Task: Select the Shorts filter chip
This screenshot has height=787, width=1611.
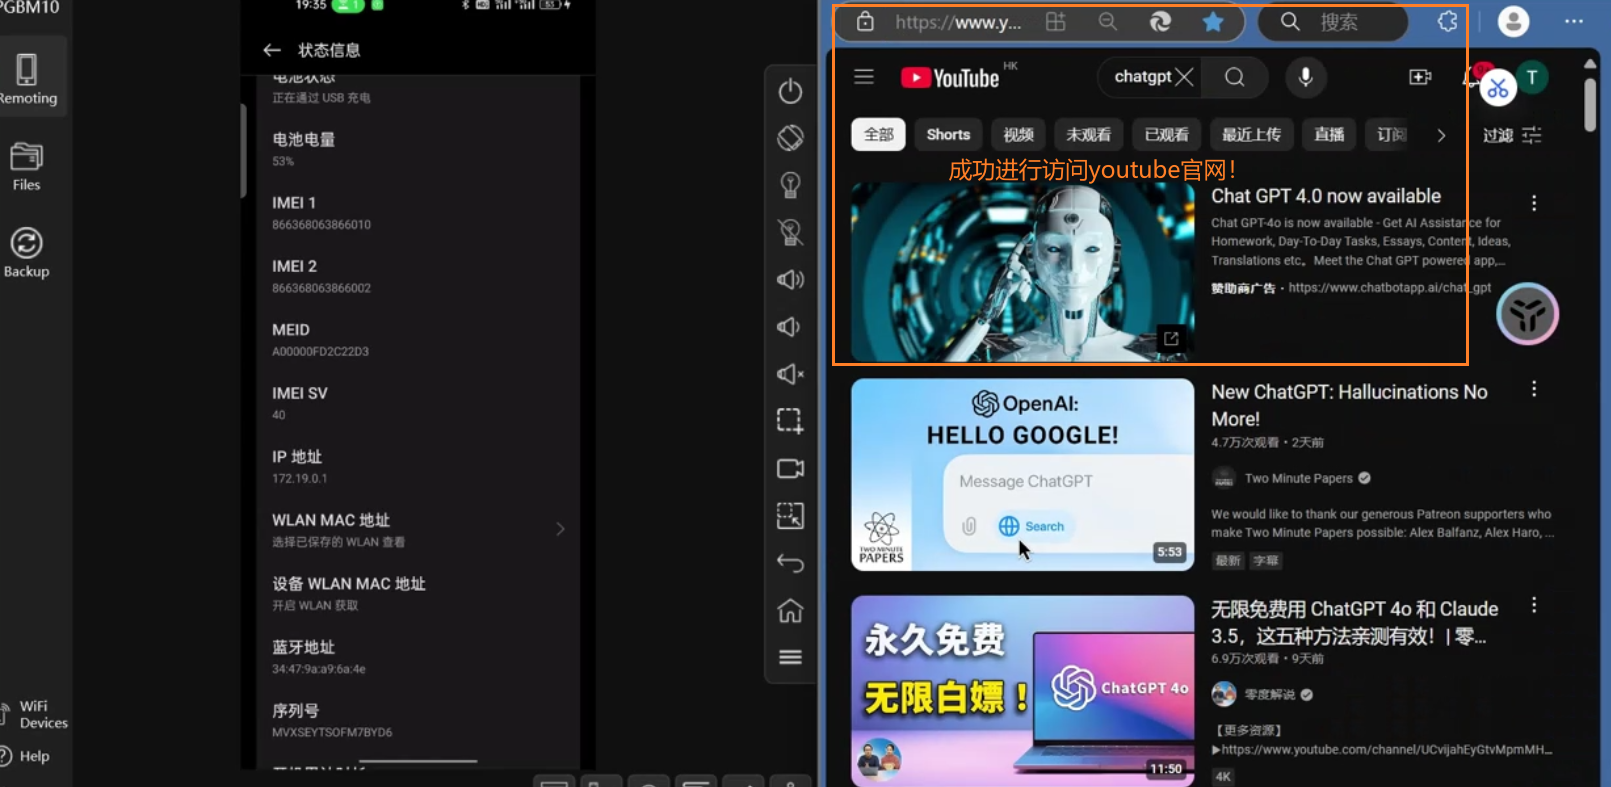Action: tap(948, 134)
